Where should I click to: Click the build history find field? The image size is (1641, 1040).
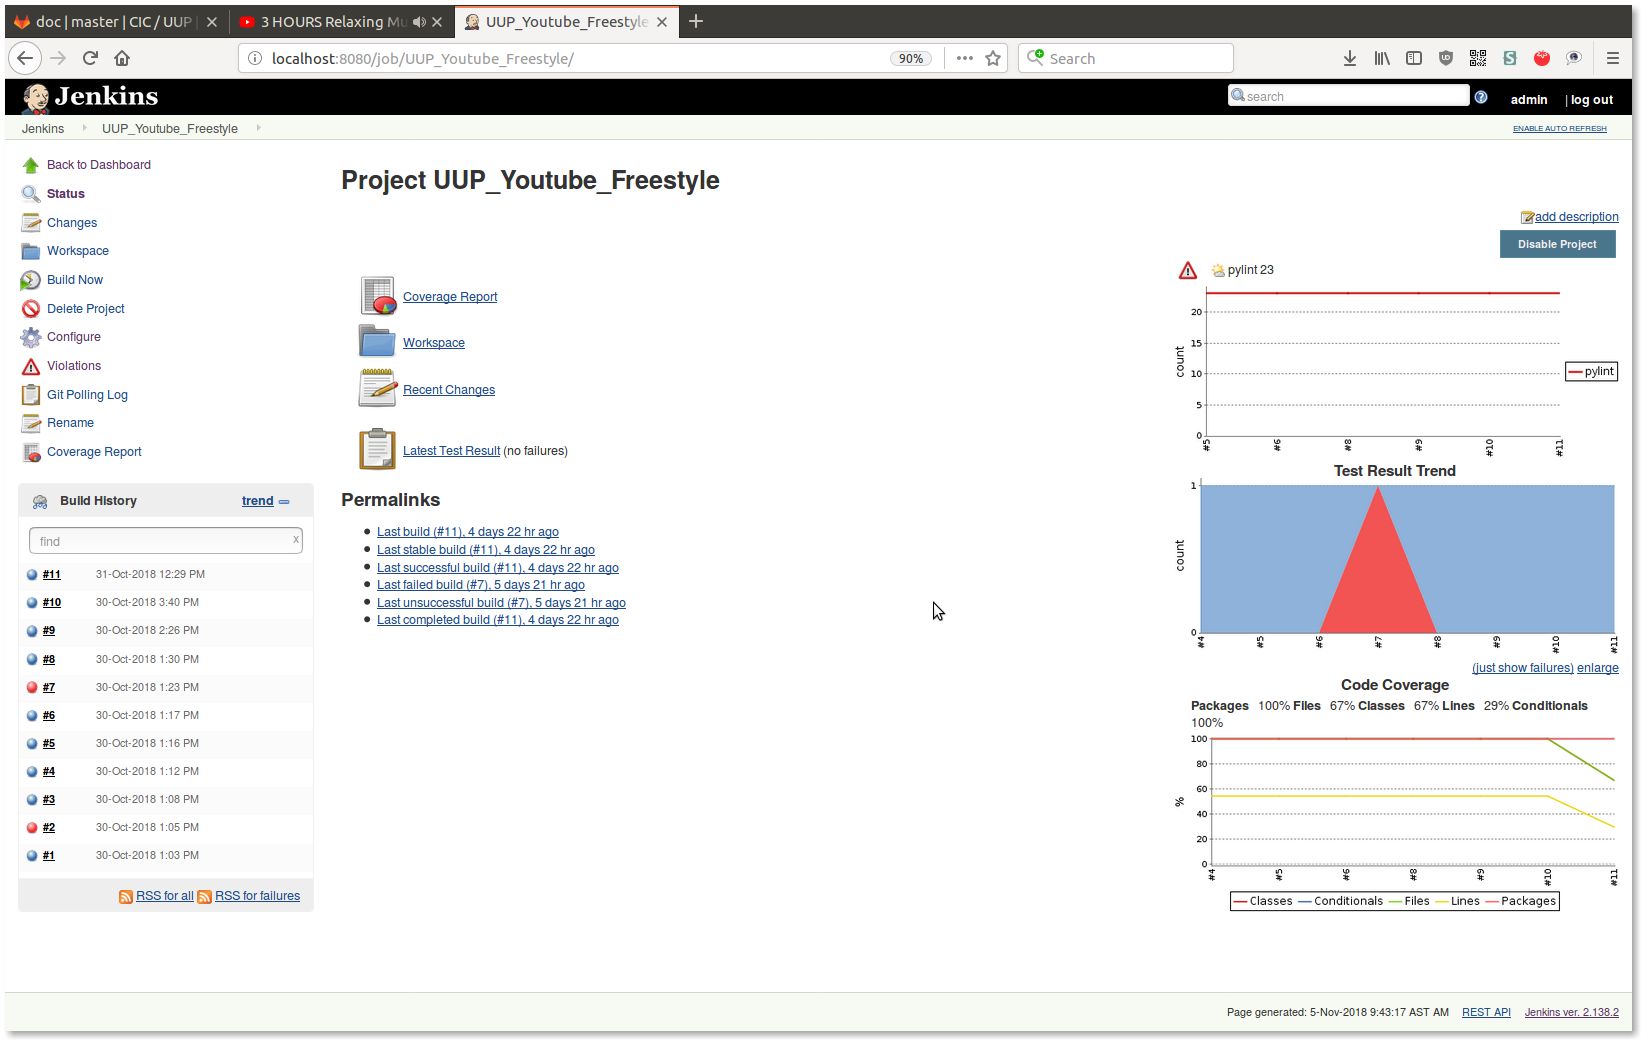point(165,541)
